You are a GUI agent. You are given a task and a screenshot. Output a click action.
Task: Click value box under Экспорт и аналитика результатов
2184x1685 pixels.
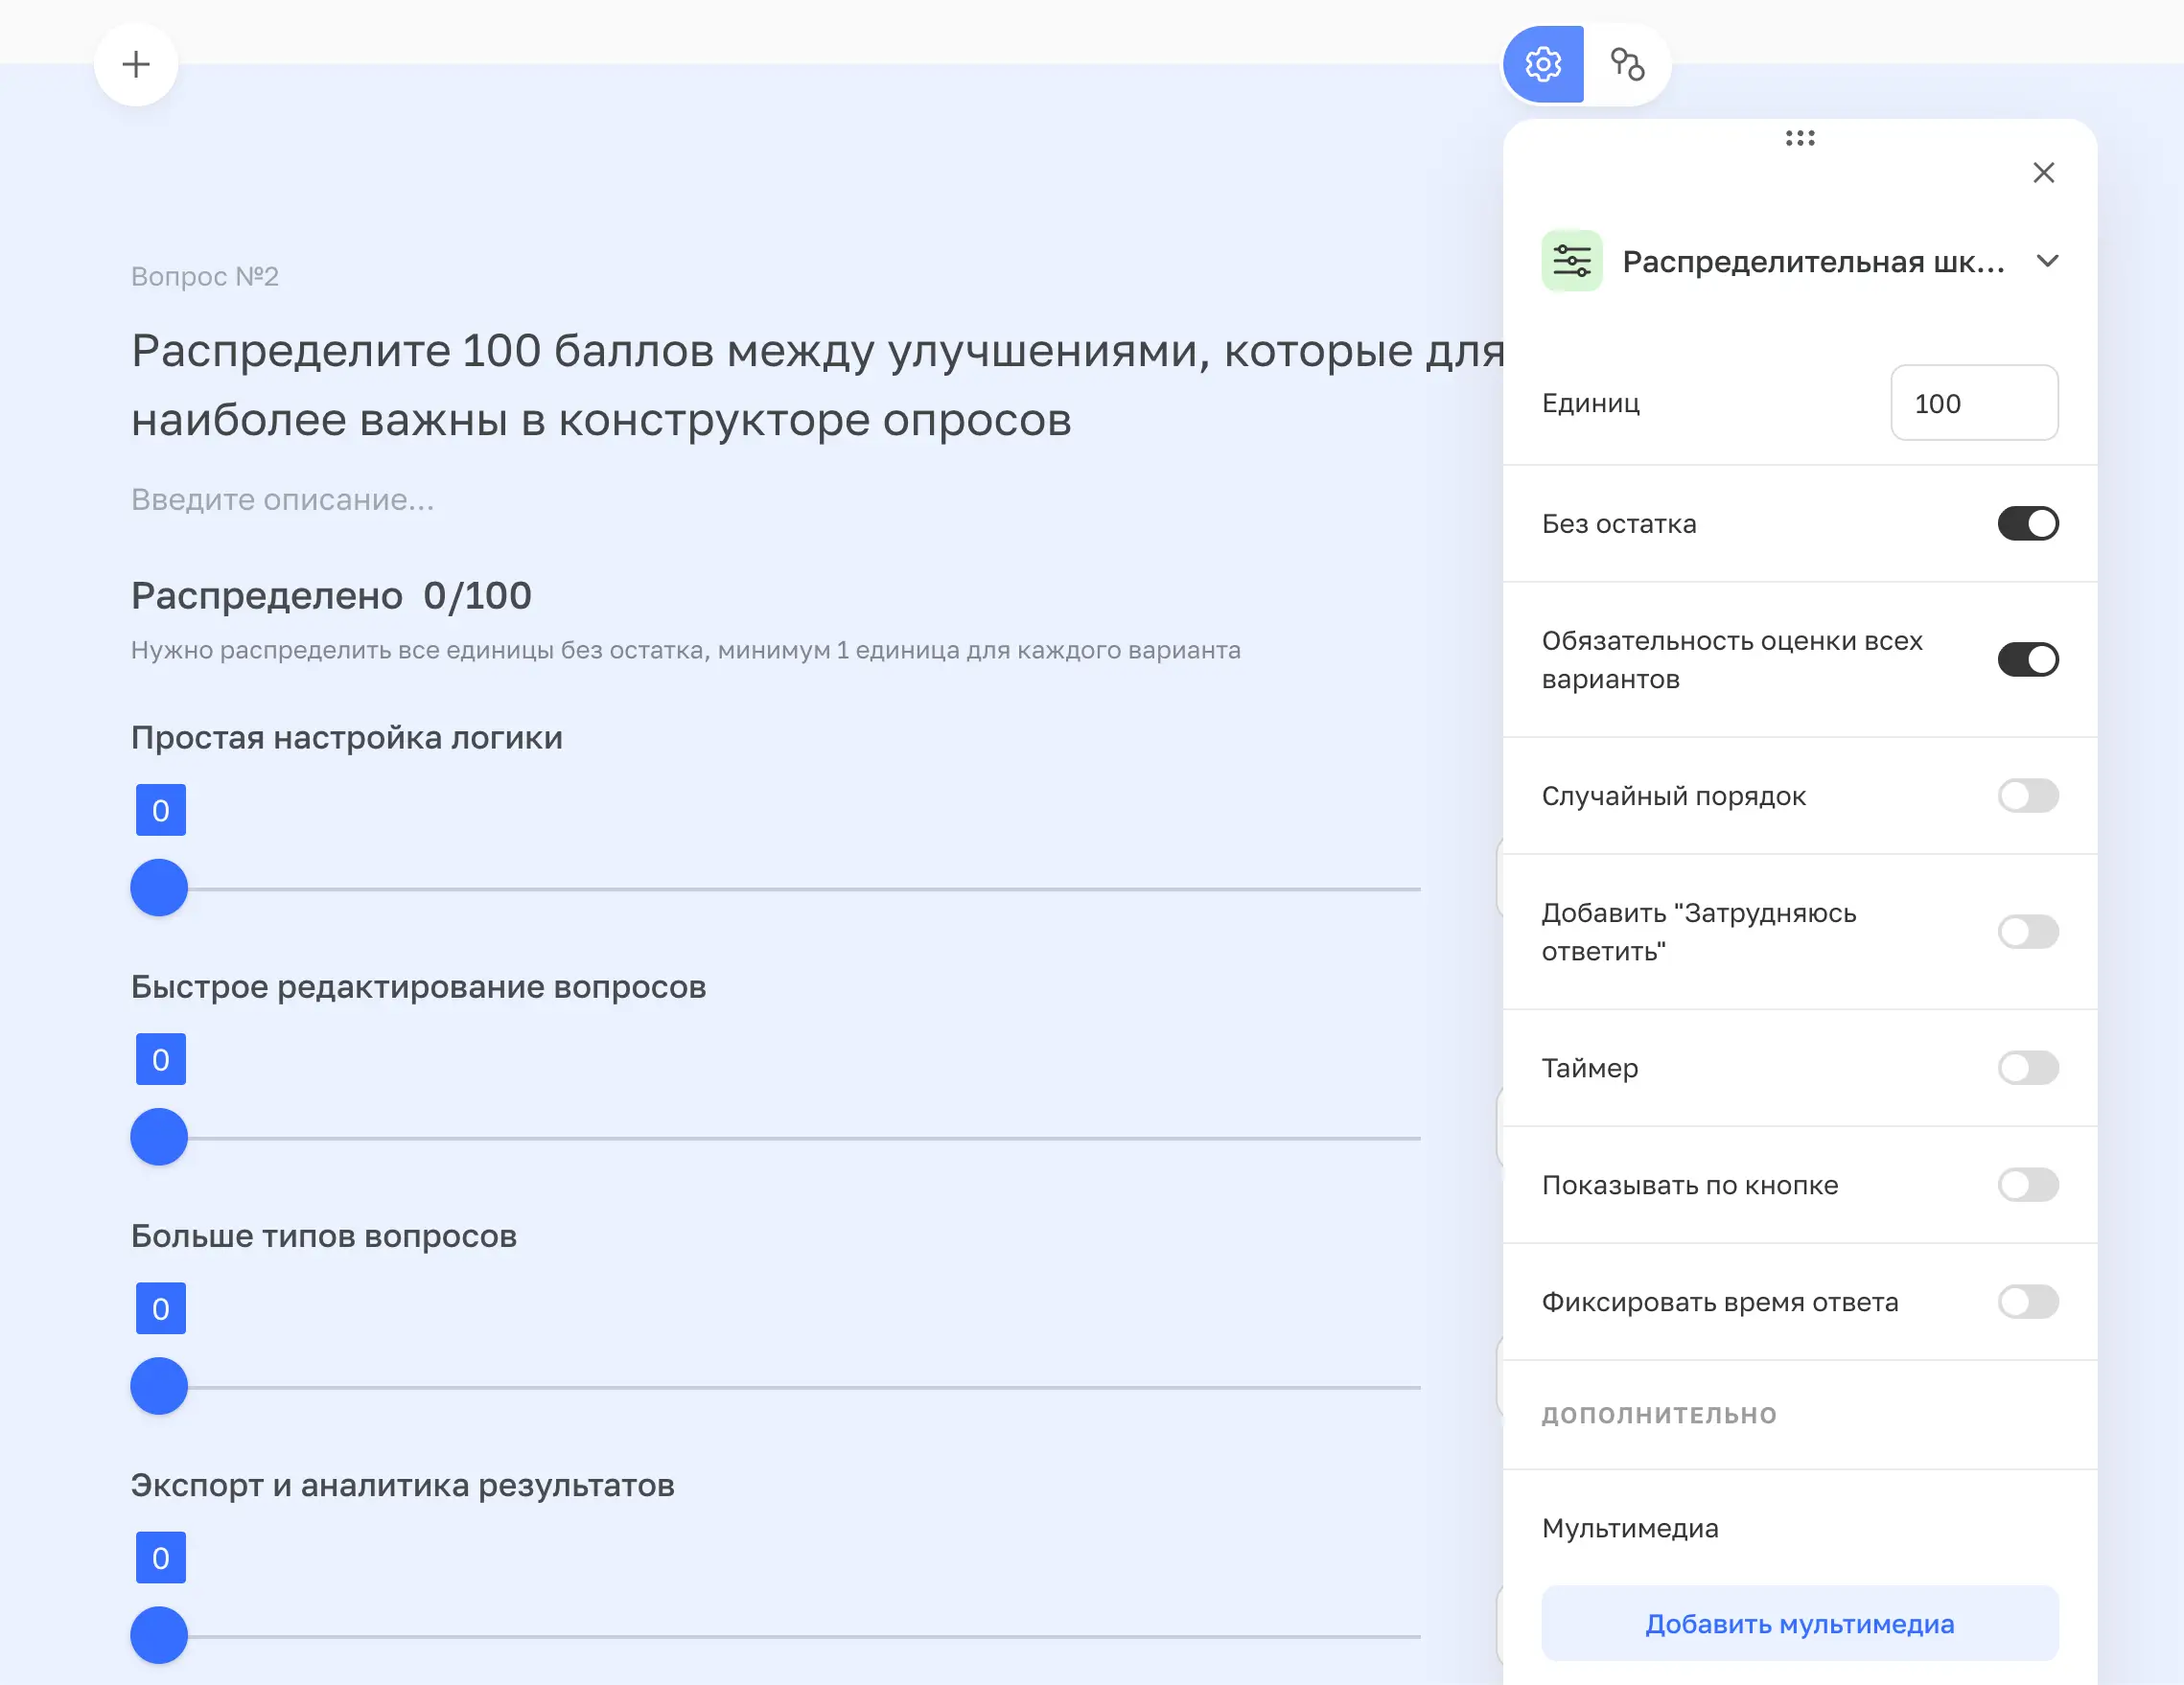161,1557
